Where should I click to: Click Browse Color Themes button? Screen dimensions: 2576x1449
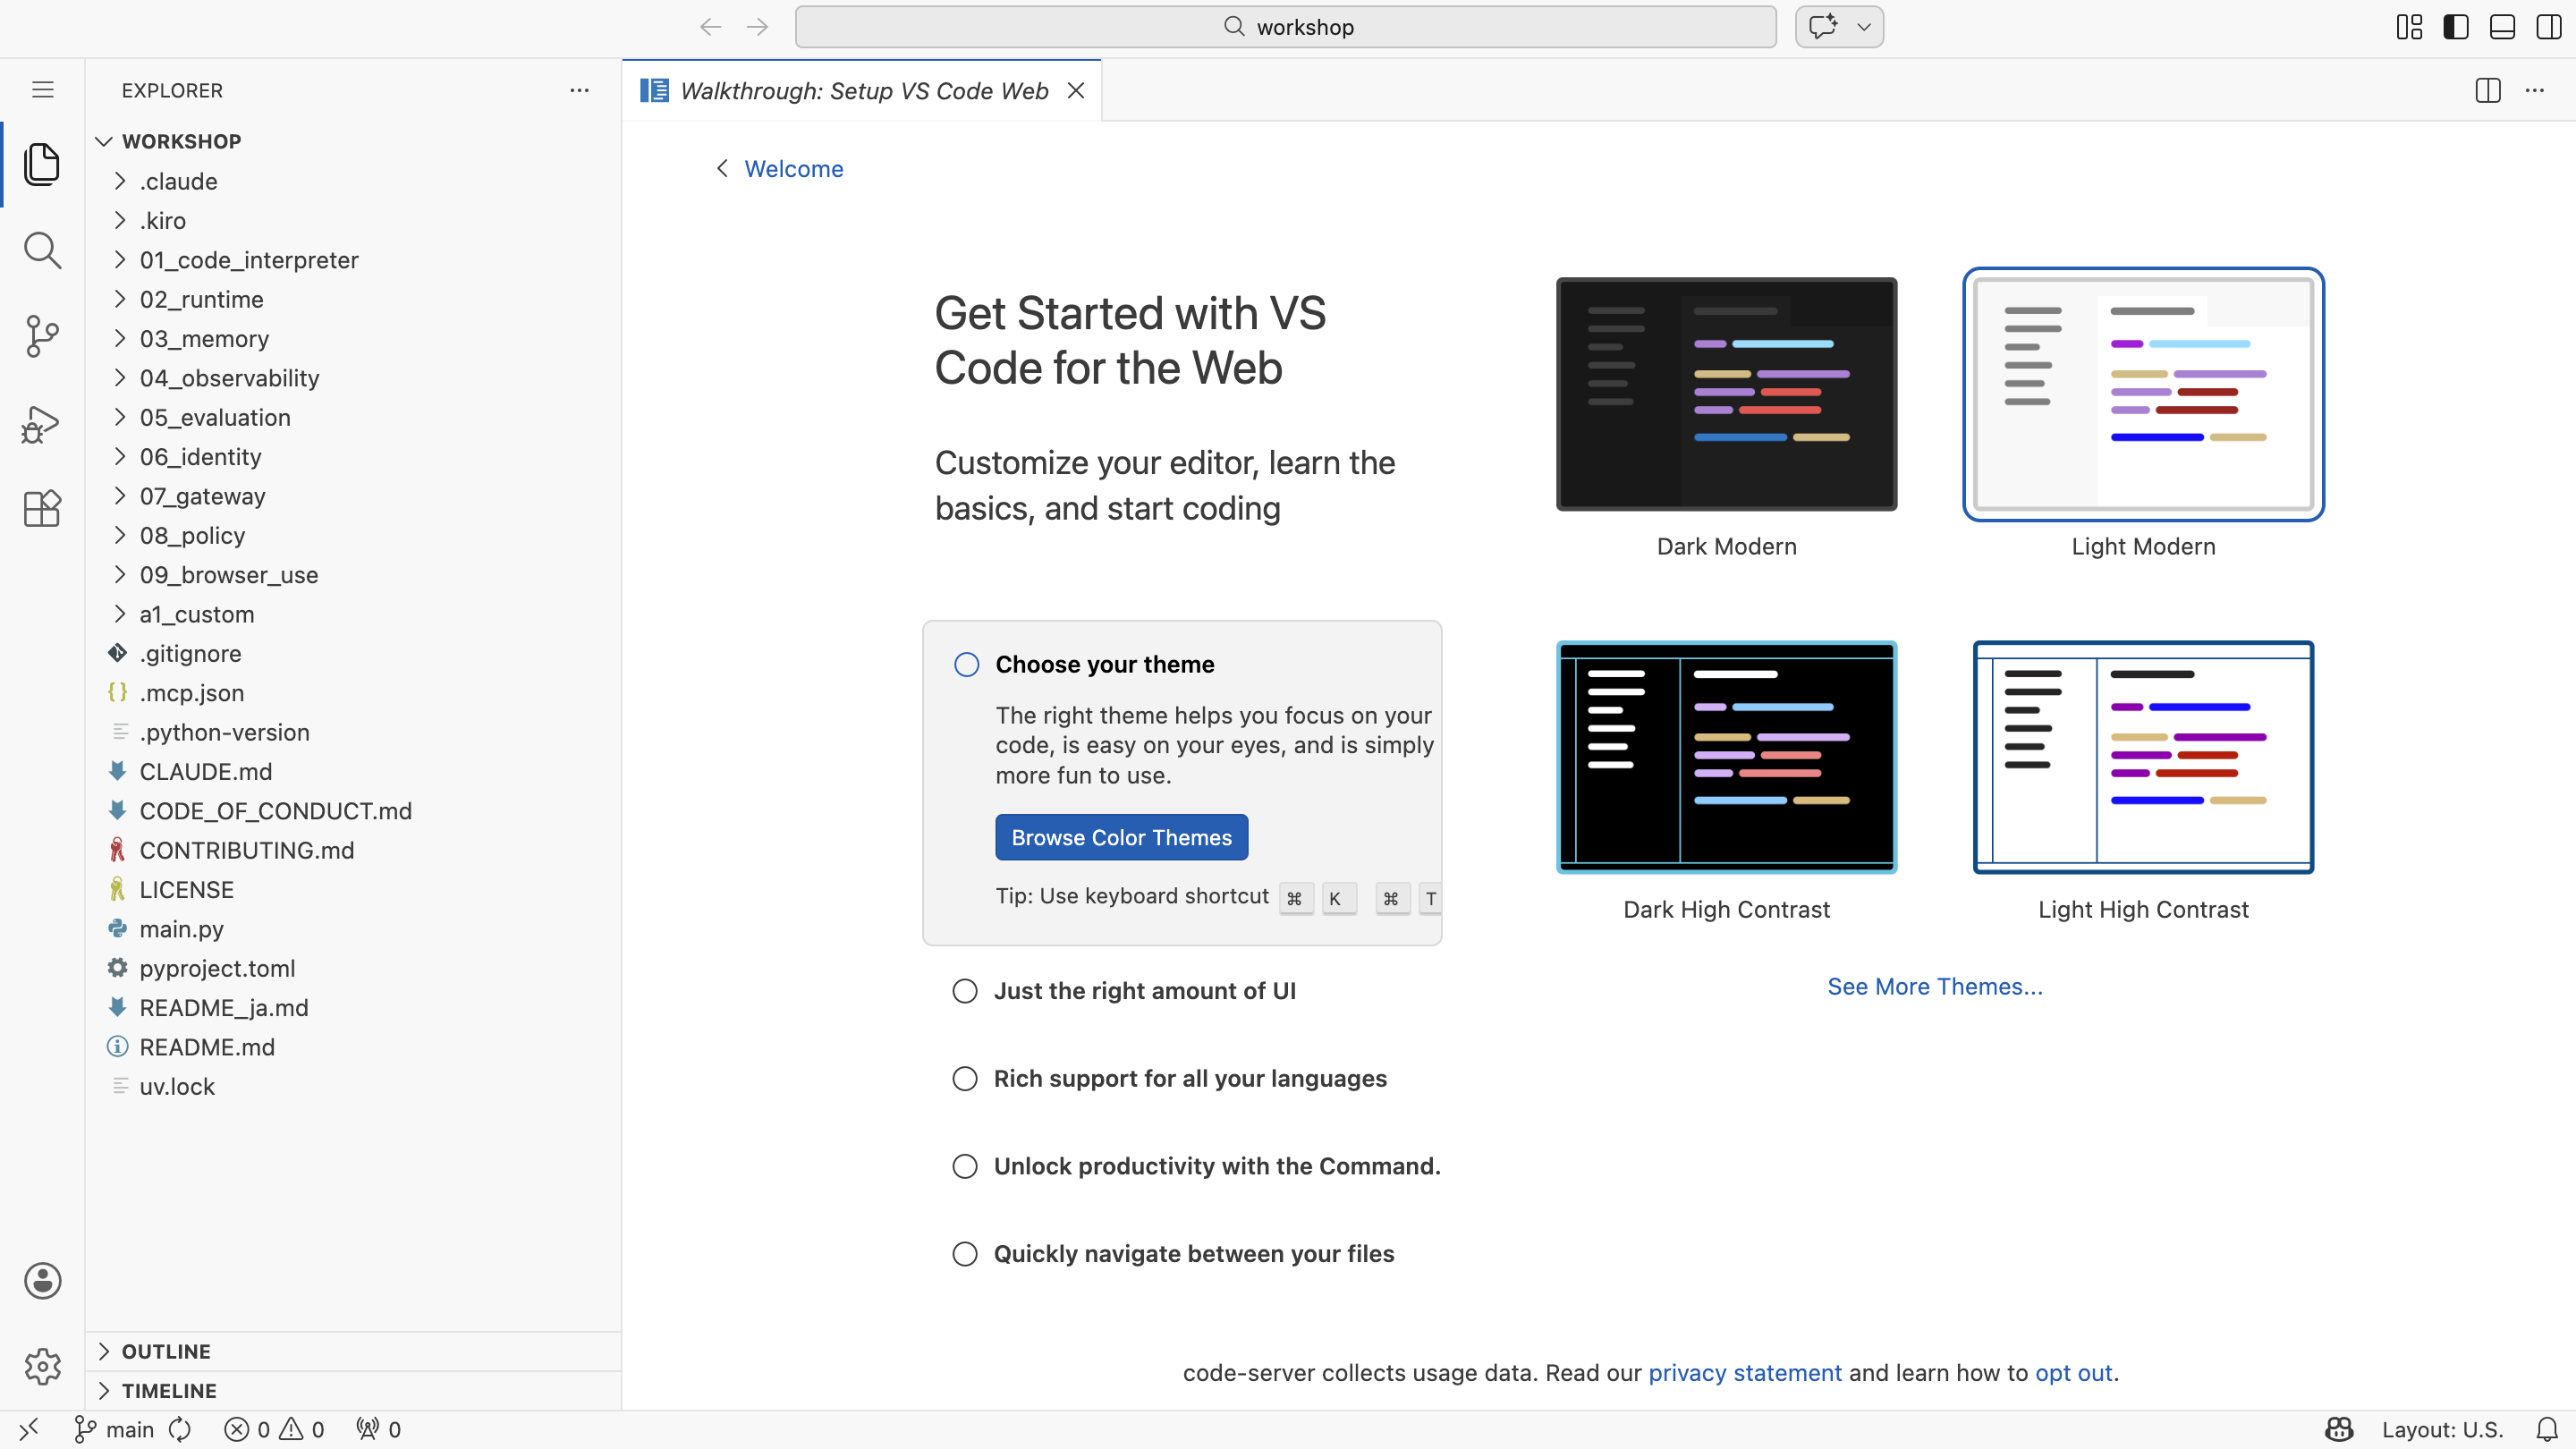coord(1121,837)
